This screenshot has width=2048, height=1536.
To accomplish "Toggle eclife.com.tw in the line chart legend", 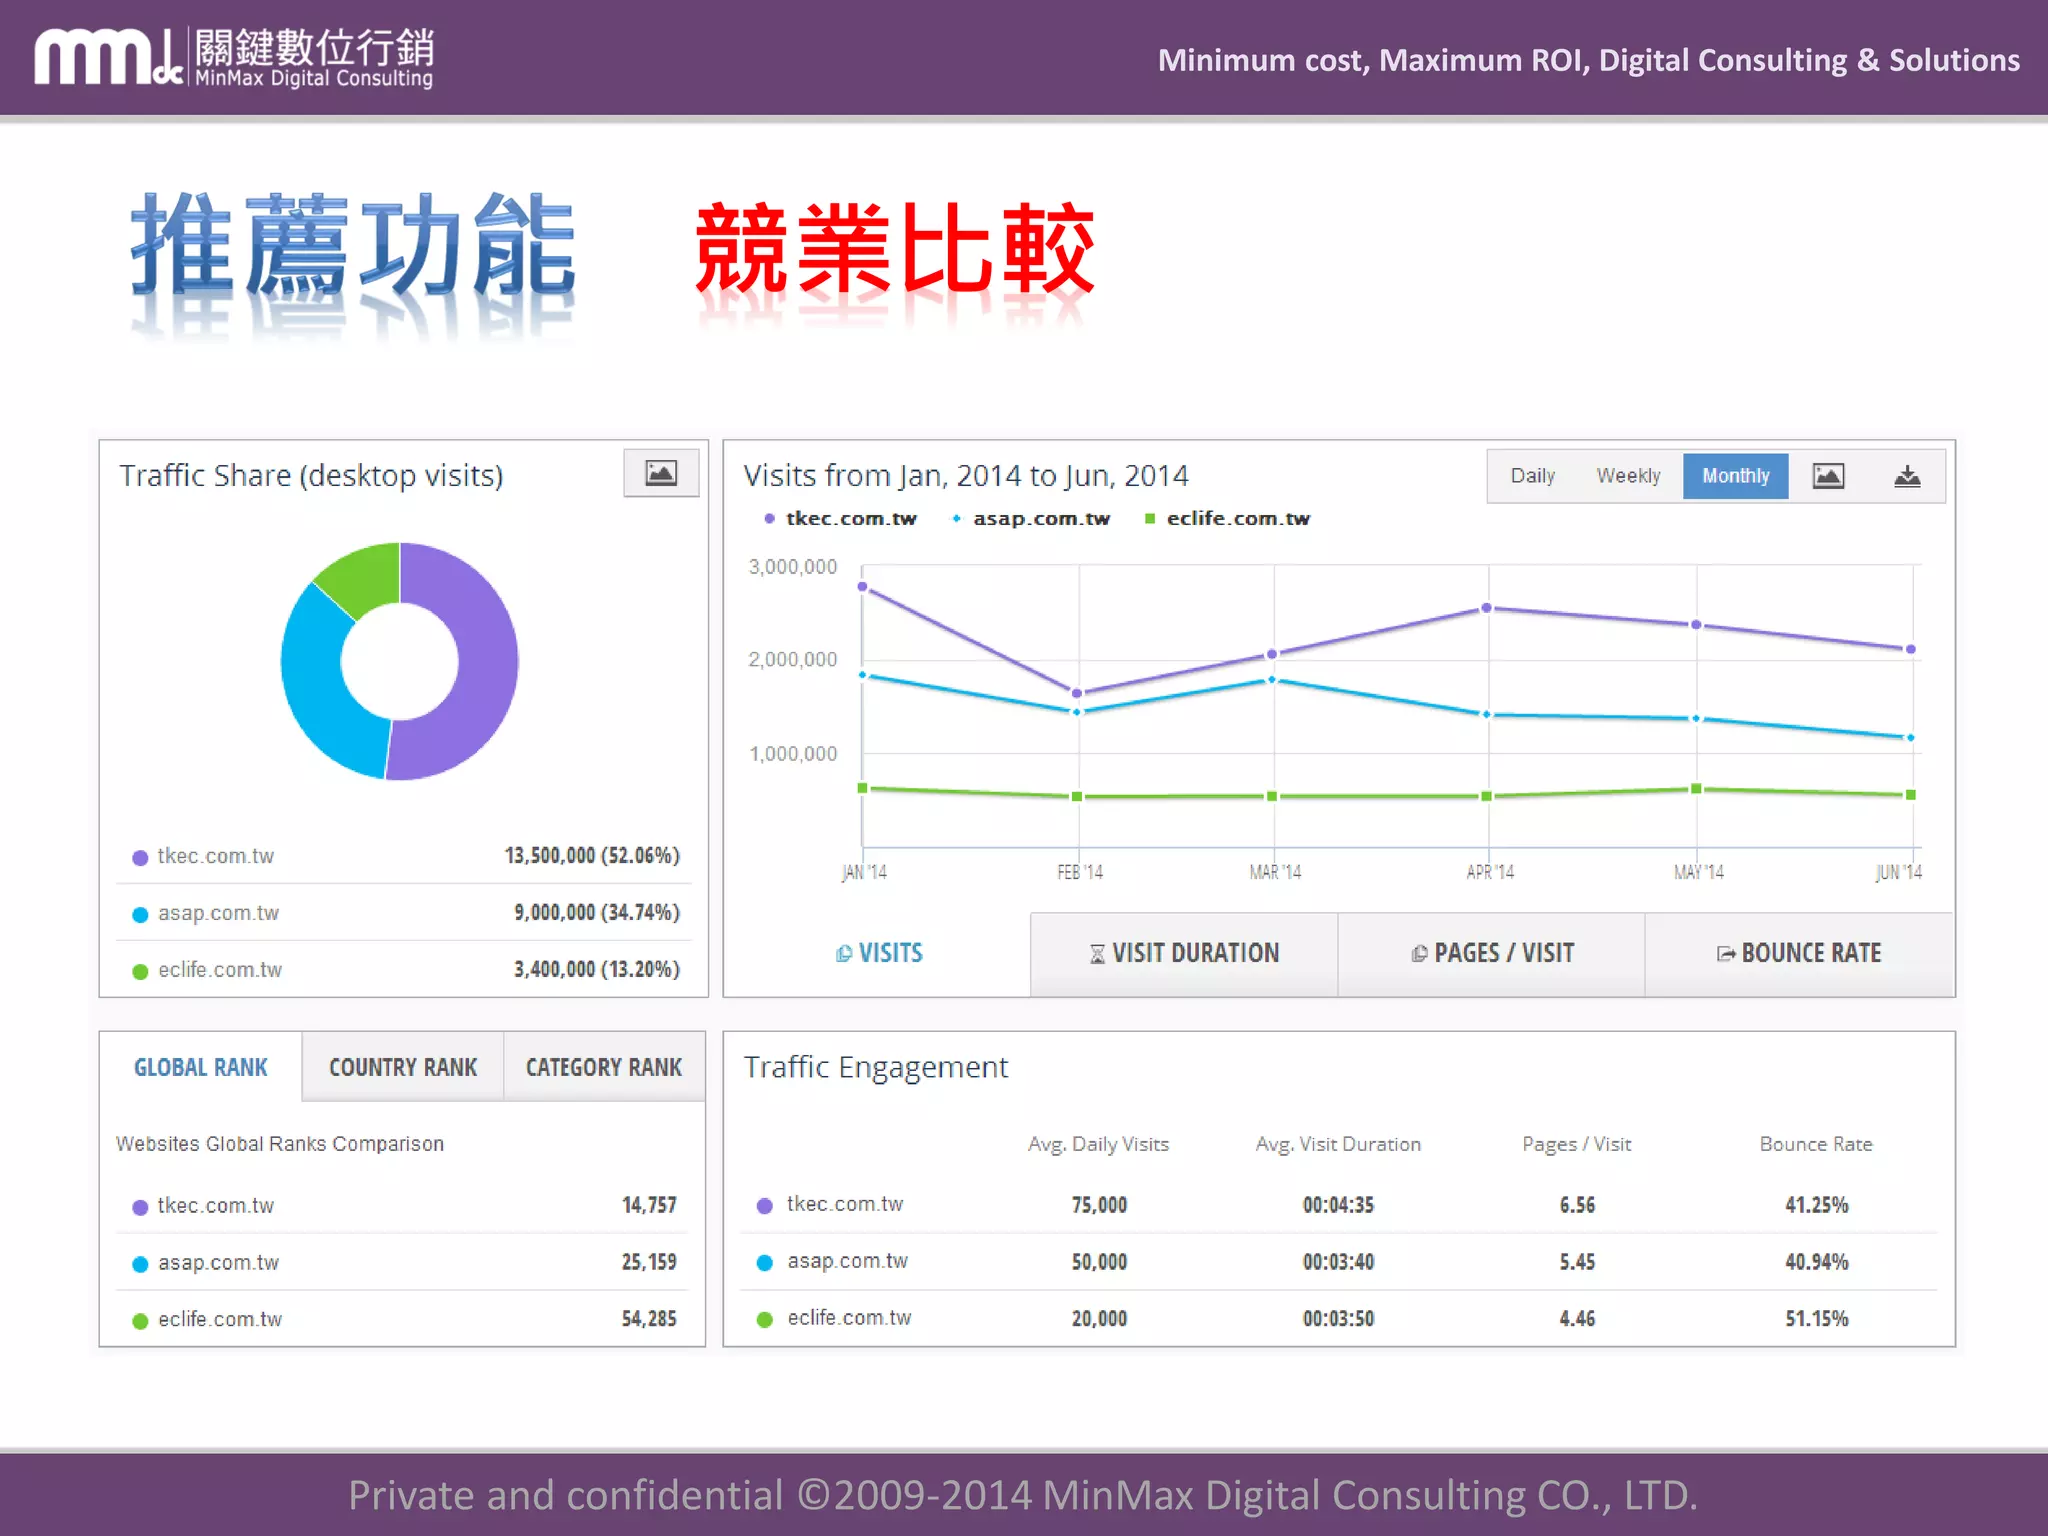I will tap(1227, 518).
